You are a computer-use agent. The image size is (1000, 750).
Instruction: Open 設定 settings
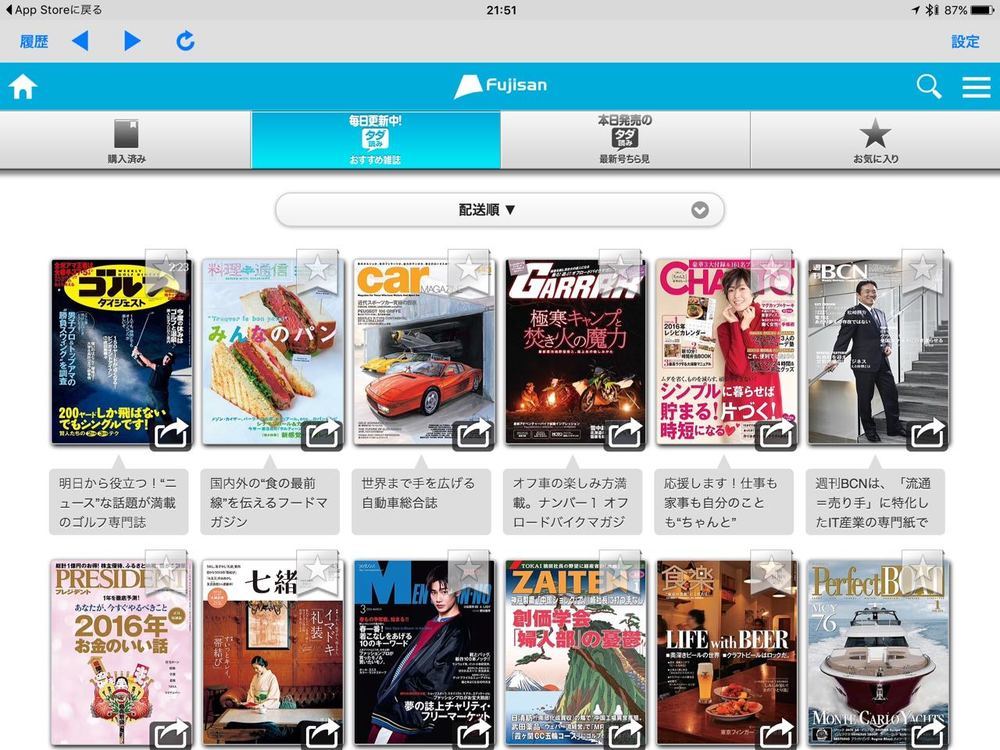pos(965,42)
